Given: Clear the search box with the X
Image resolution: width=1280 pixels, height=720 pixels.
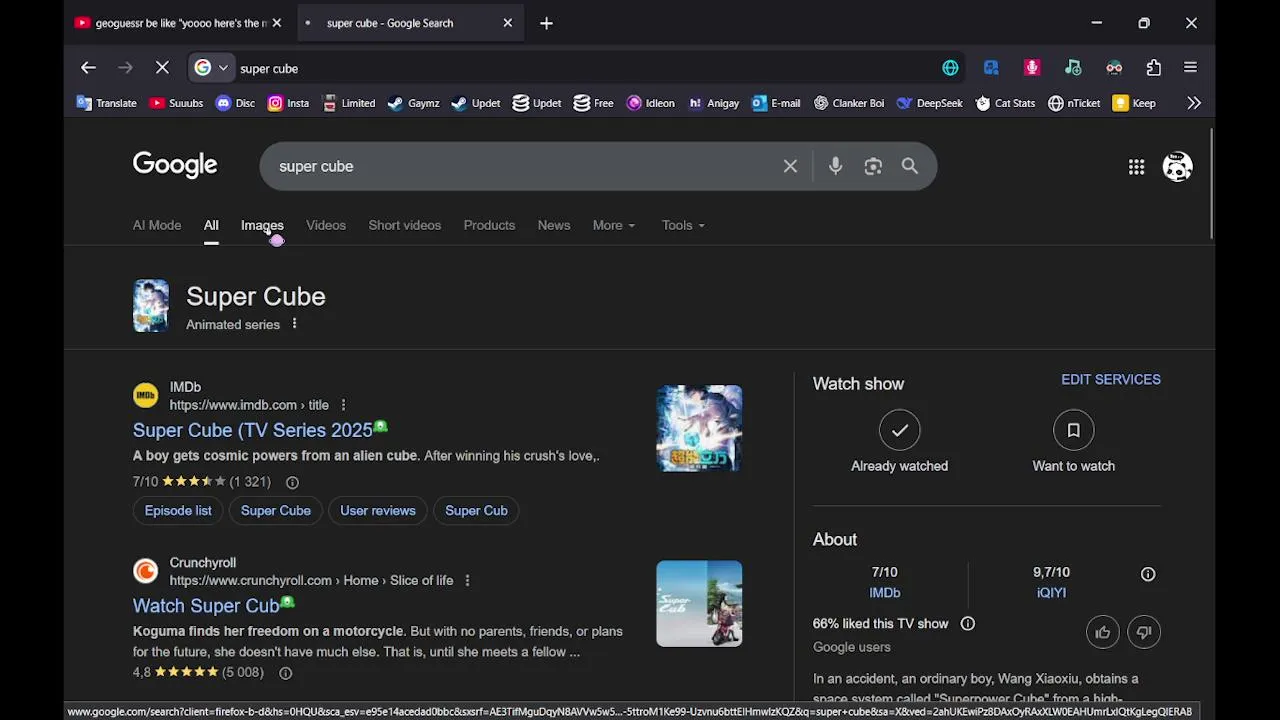Looking at the screenshot, I should tap(790, 166).
